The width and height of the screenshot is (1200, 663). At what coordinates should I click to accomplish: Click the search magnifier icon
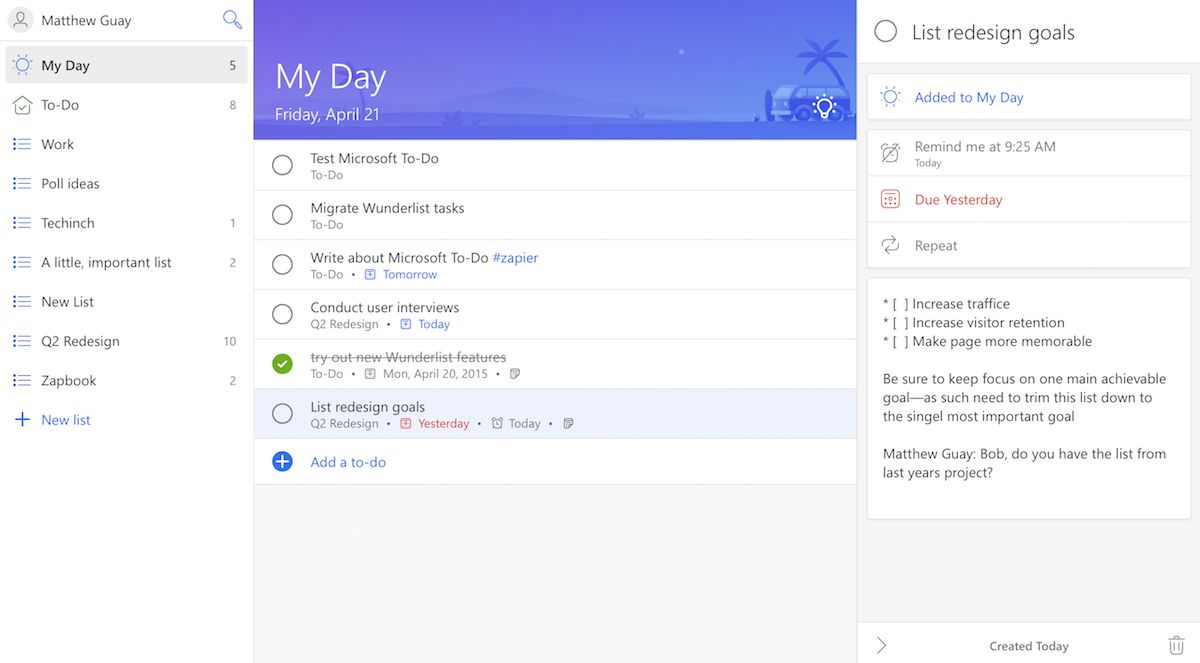232,20
